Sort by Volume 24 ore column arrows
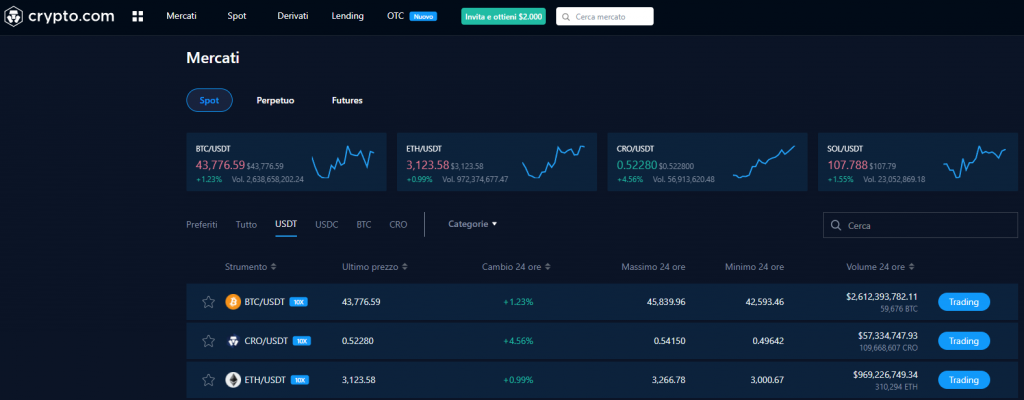 (911, 267)
